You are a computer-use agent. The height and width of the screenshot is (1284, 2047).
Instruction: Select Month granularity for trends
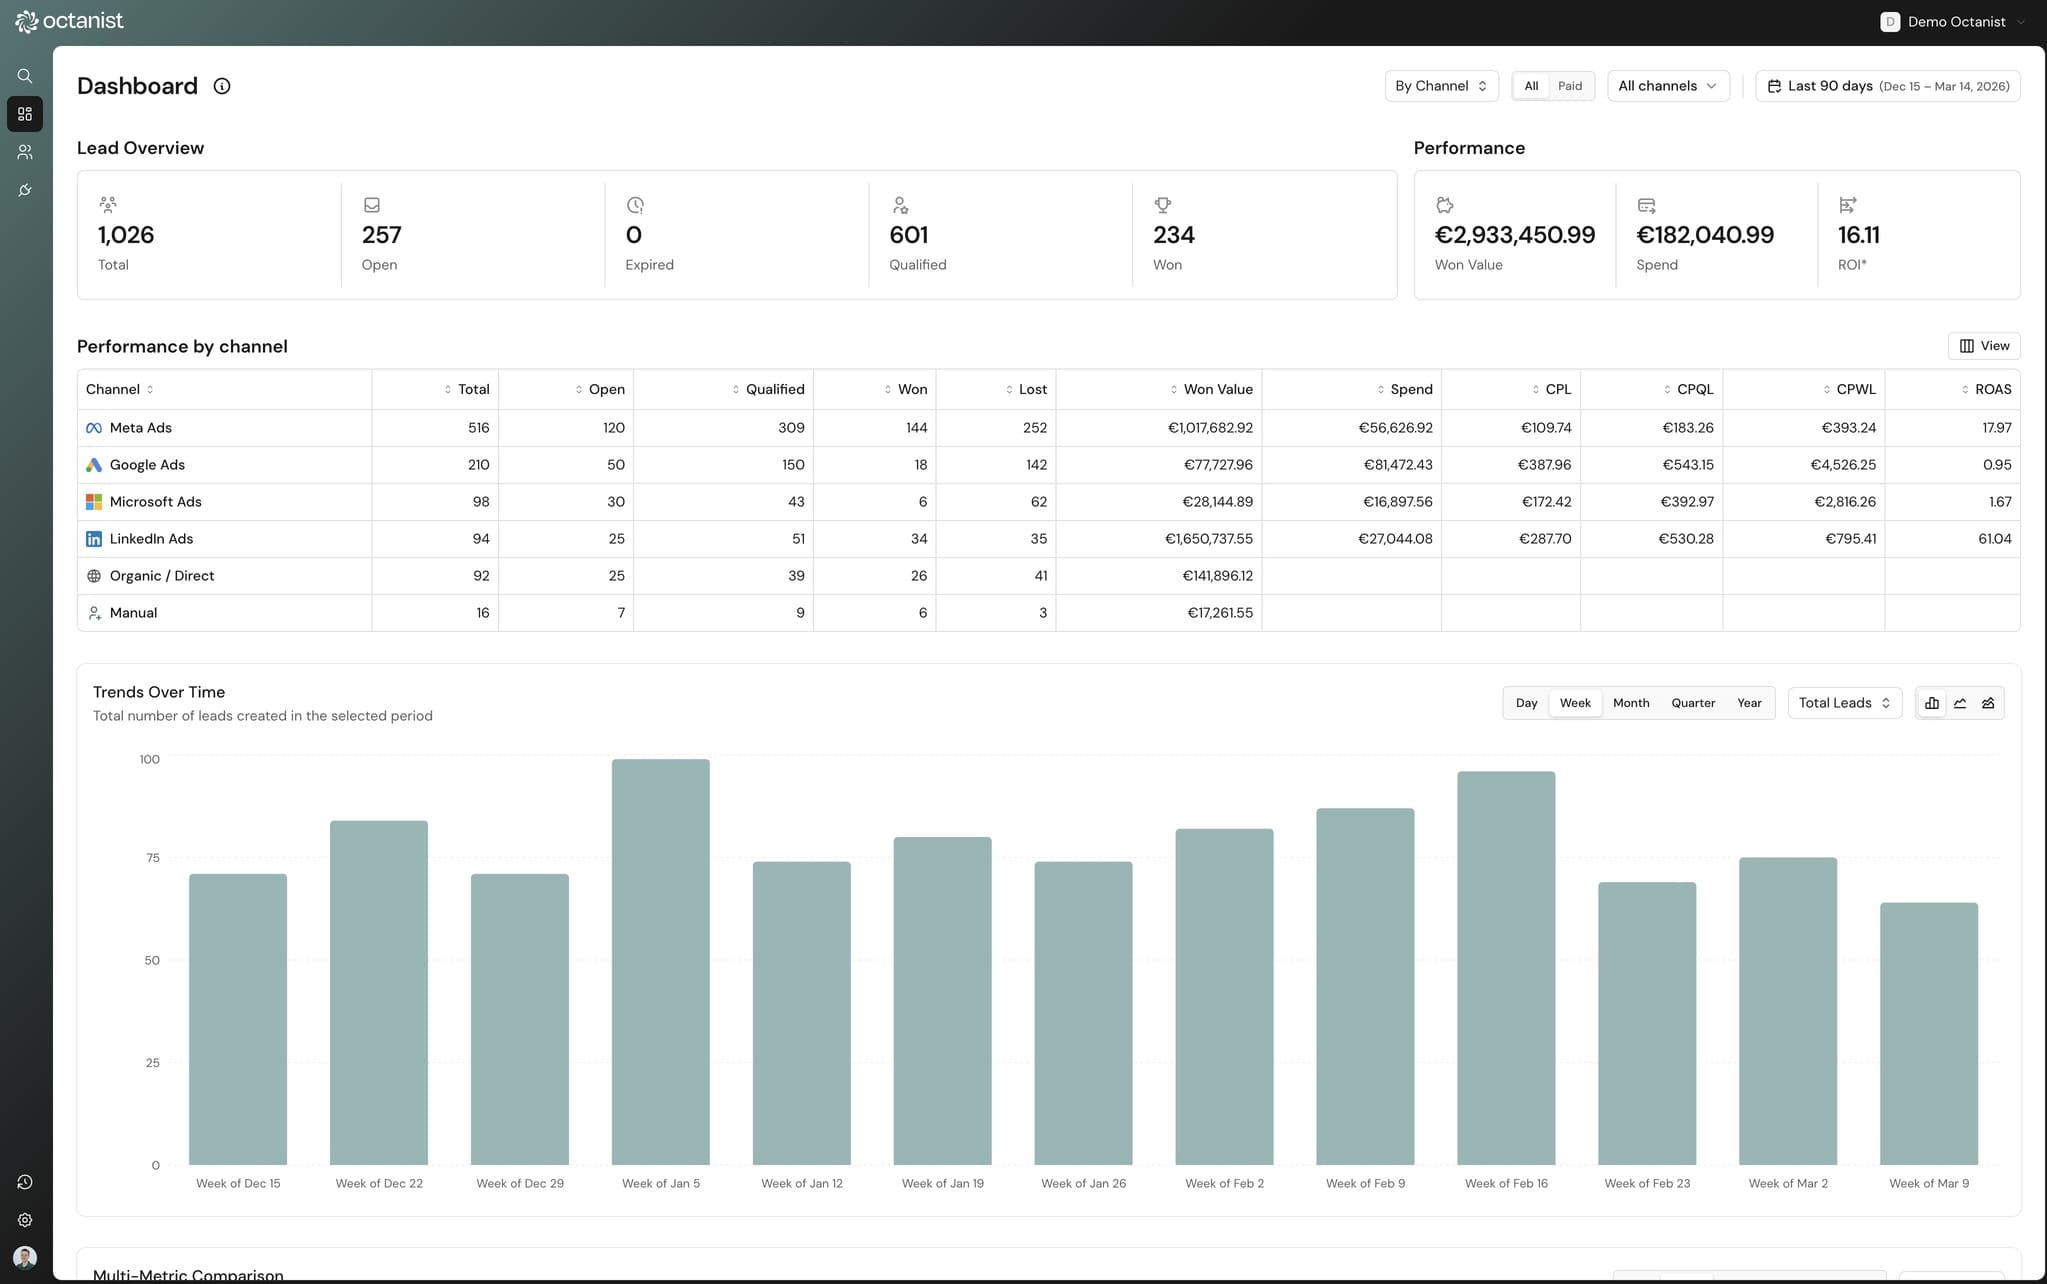pyautogui.click(x=1631, y=703)
